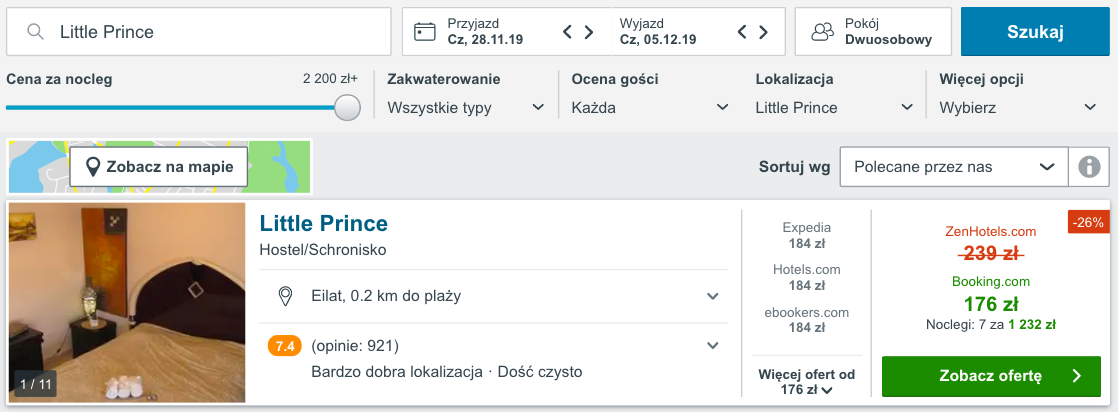Expand the reviews rating details

(712, 346)
